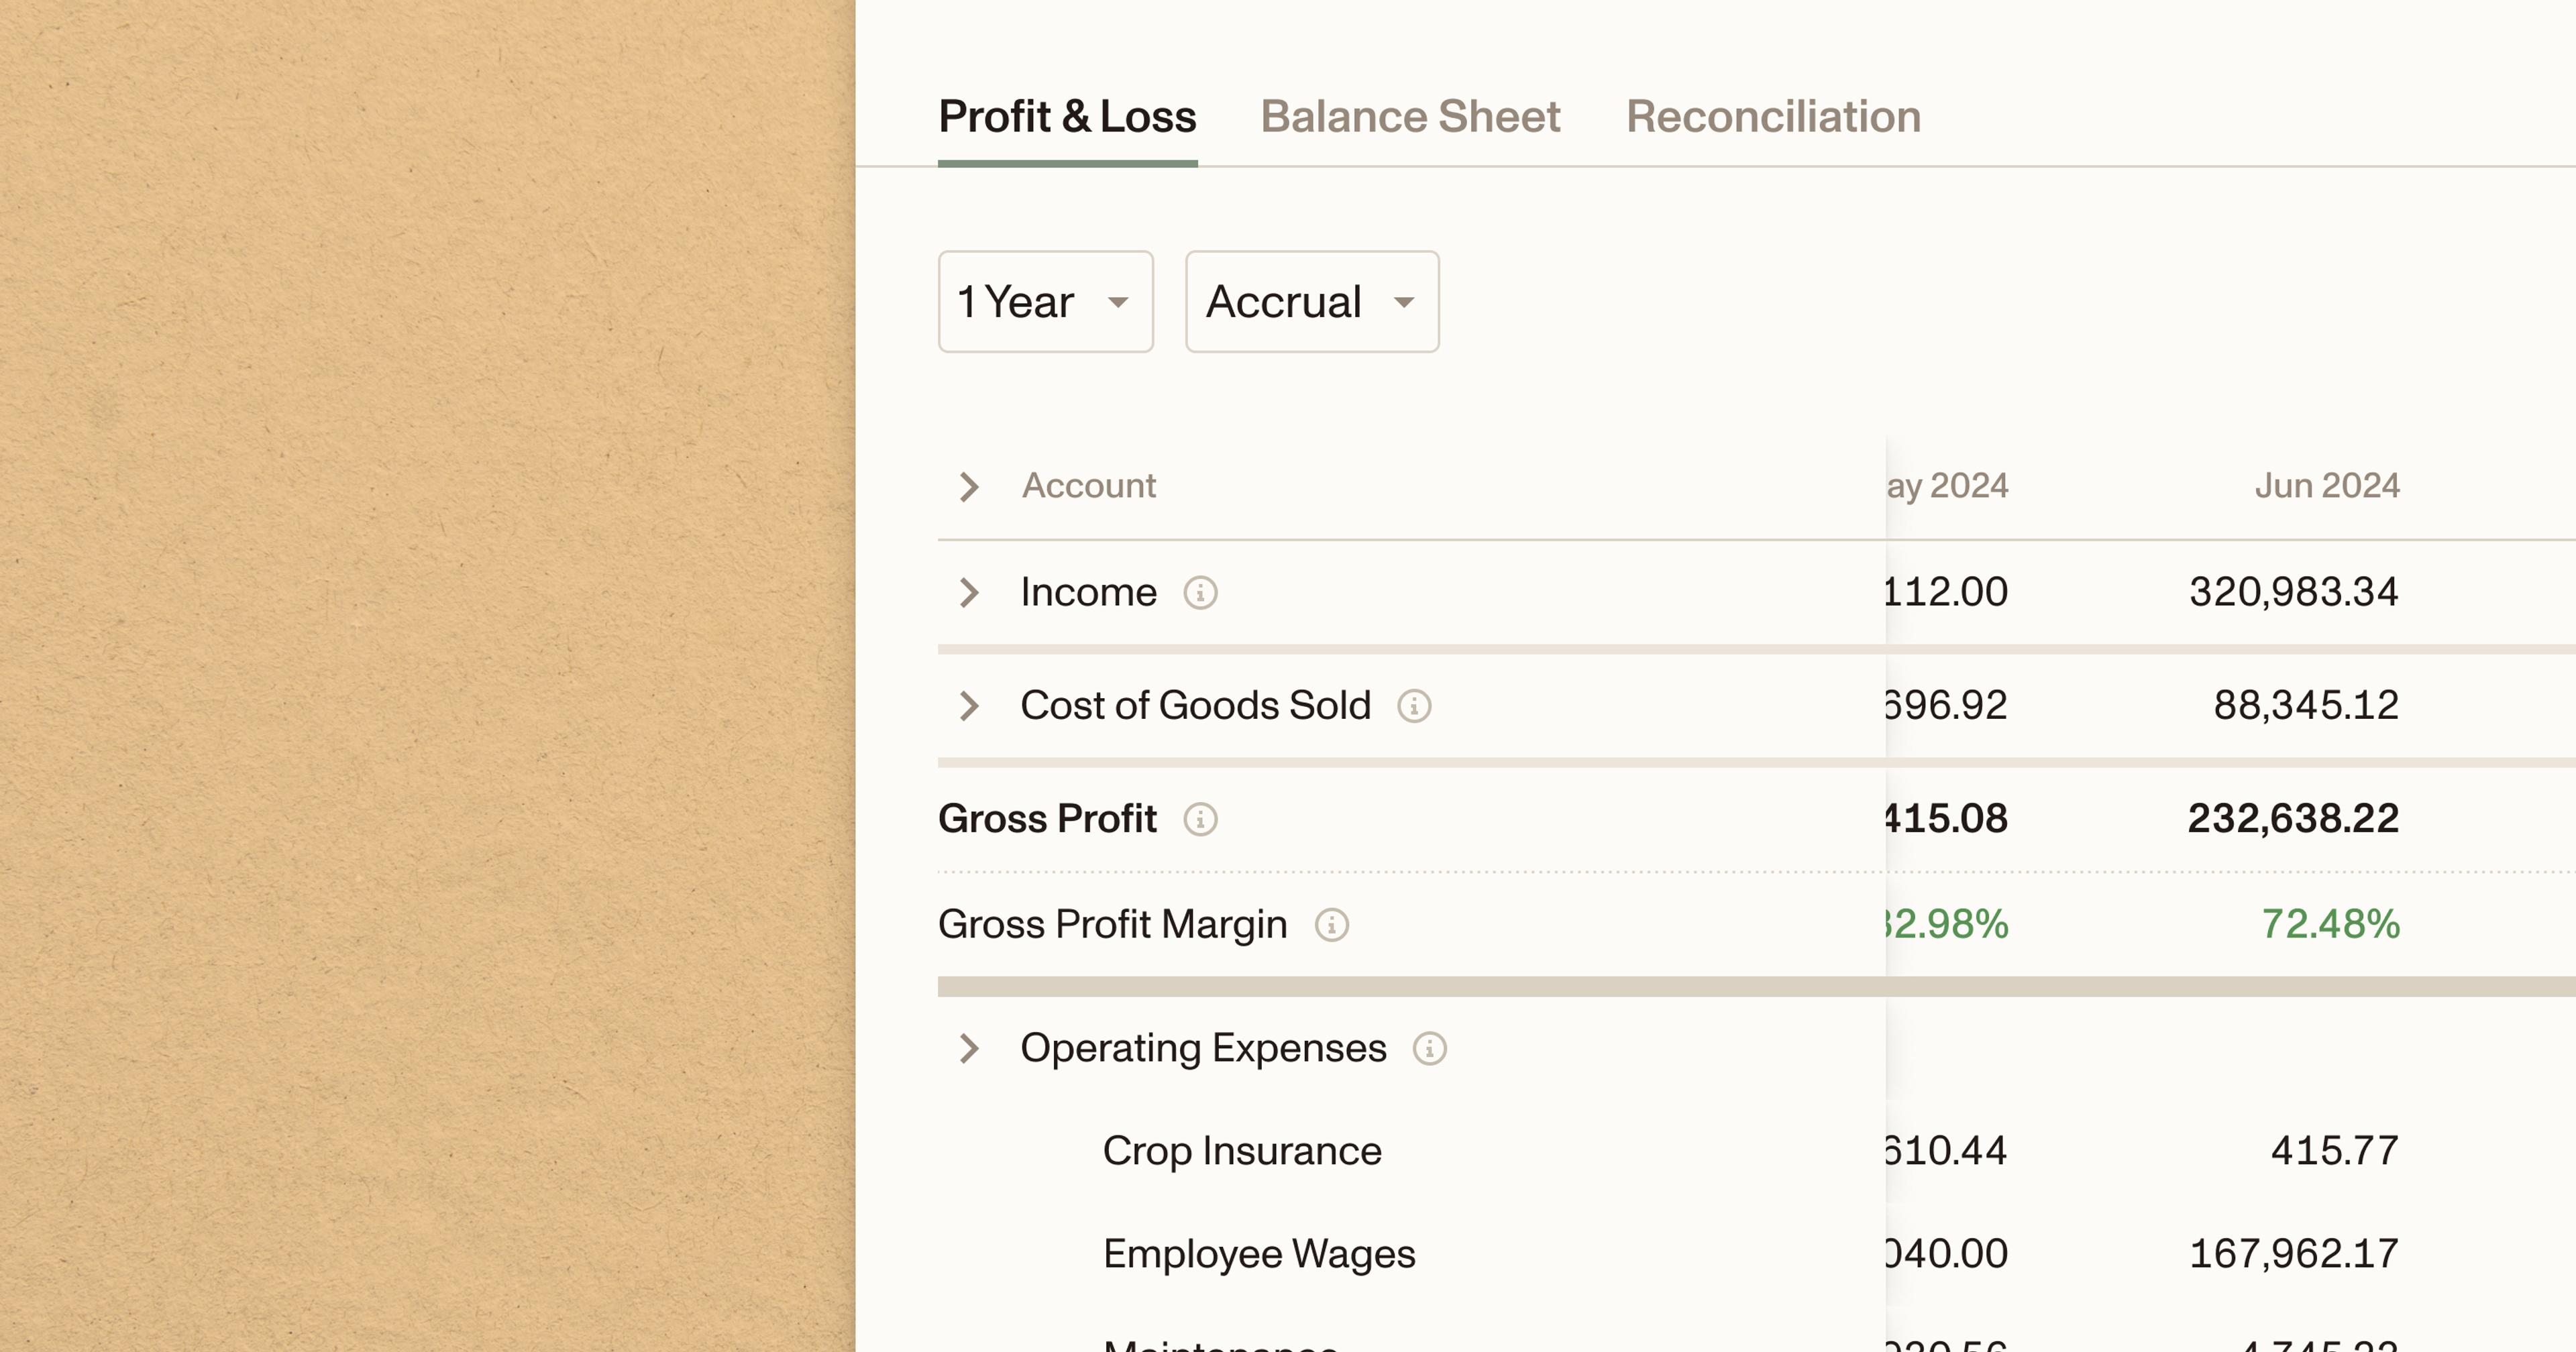Click the Cost of Goods Sold info icon

click(1414, 706)
